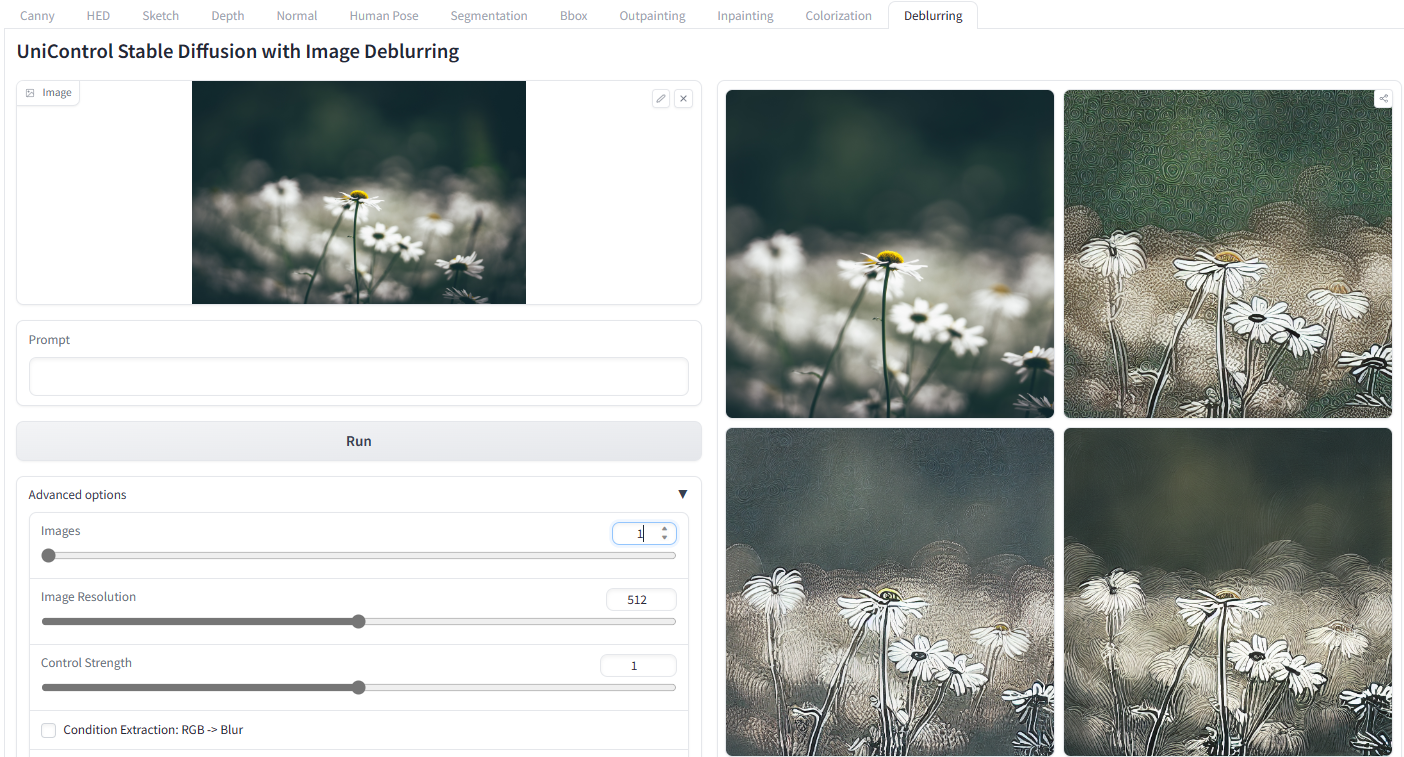
Task: Open the Colorization tab
Action: [838, 15]
